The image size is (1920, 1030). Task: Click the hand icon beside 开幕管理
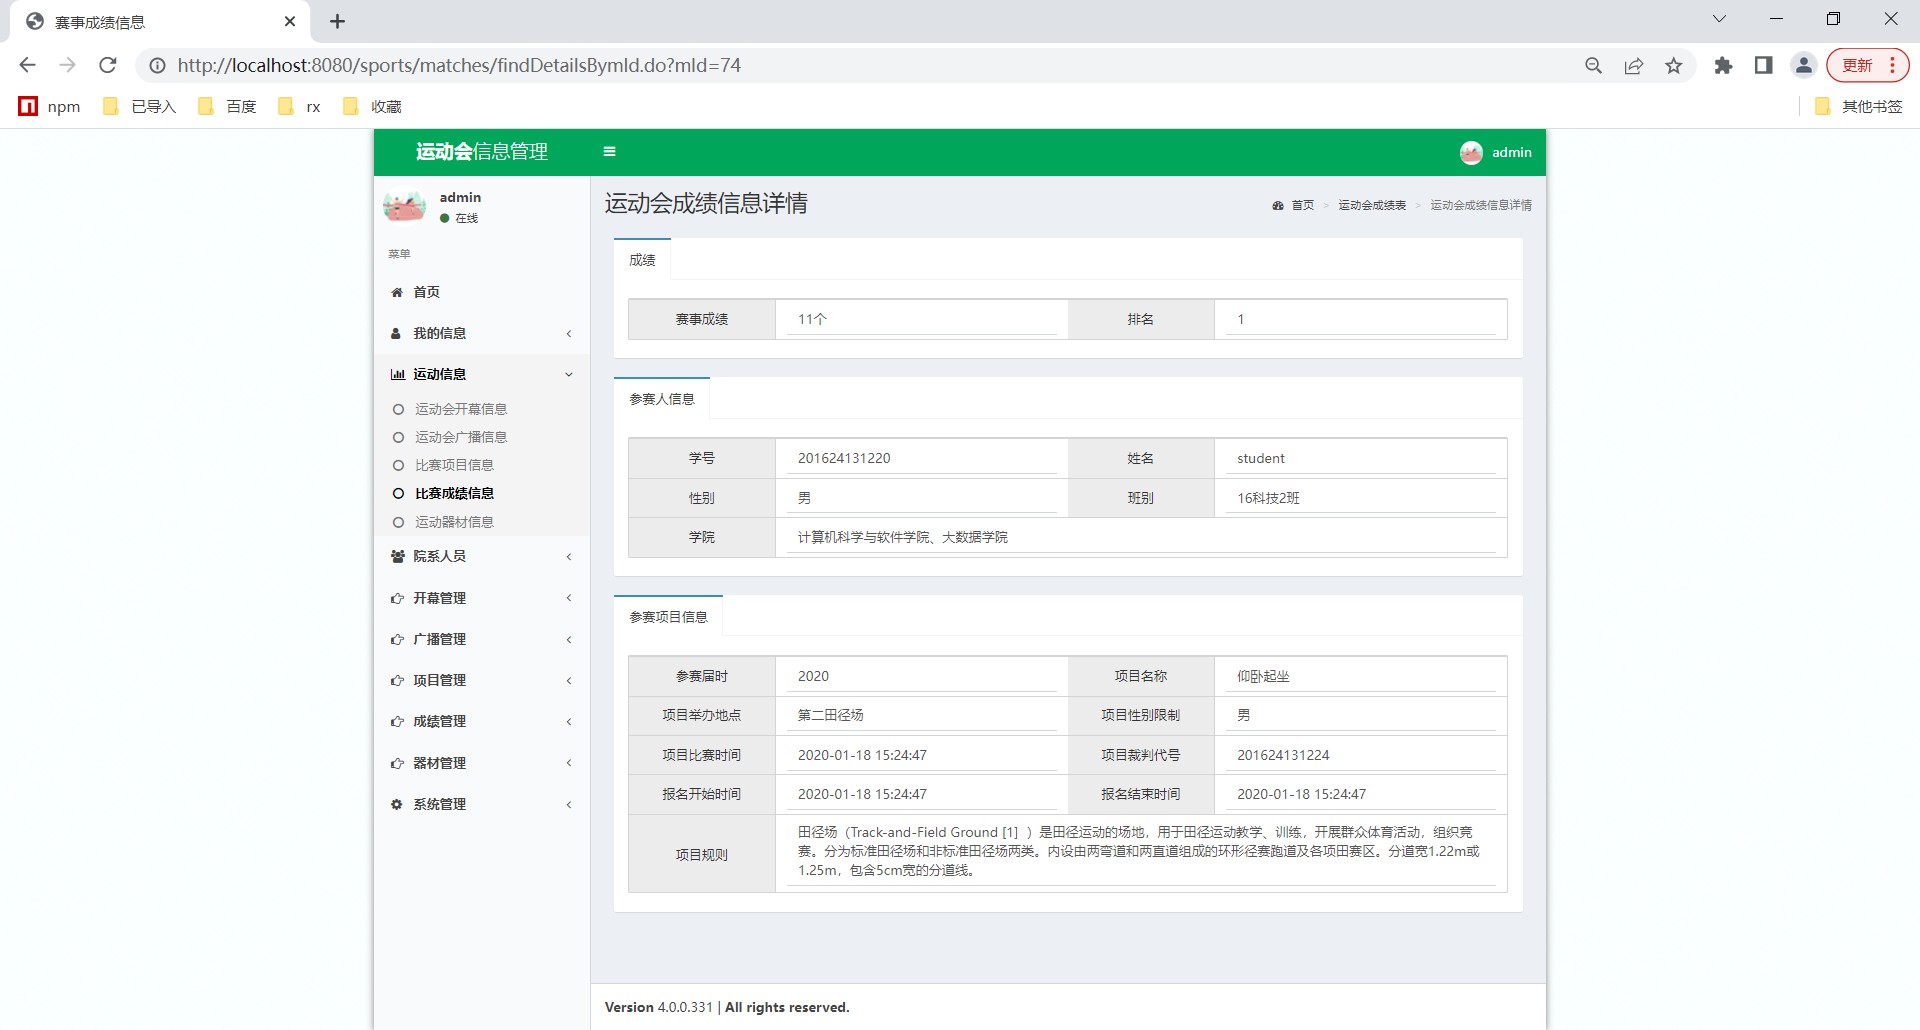[x=397, y=598]
